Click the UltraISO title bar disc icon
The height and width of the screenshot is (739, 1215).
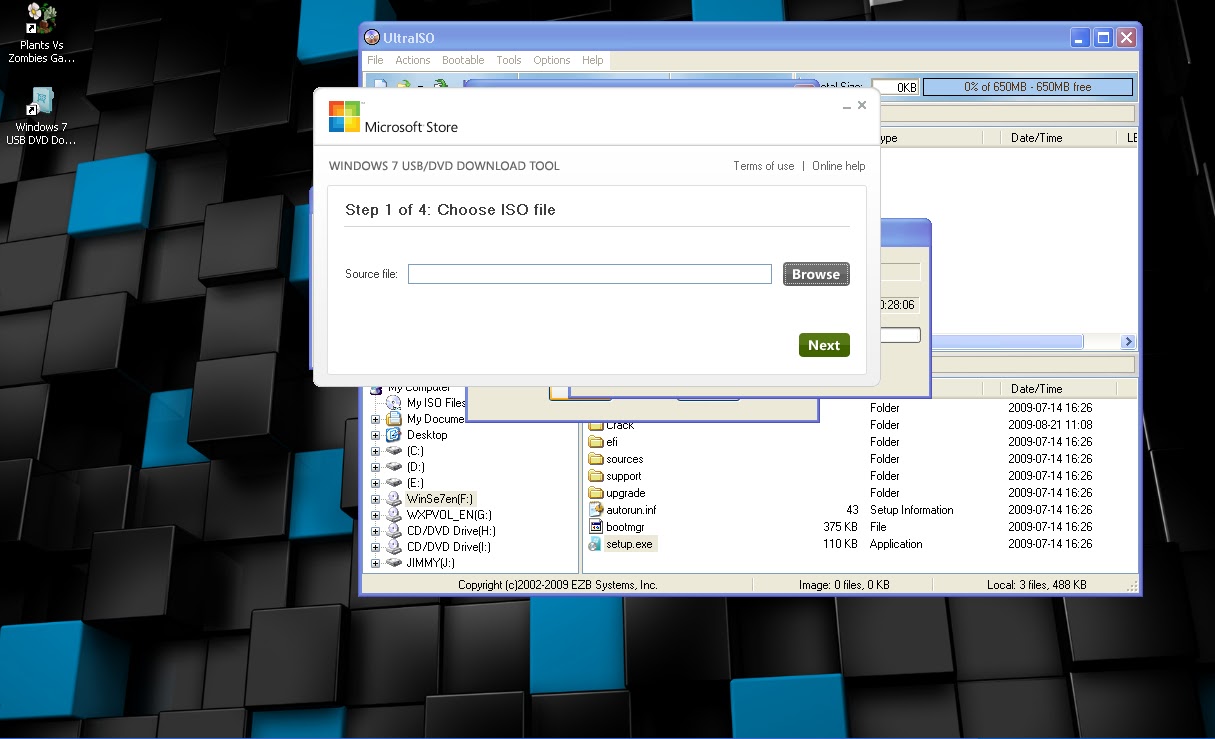click(372, 38)
